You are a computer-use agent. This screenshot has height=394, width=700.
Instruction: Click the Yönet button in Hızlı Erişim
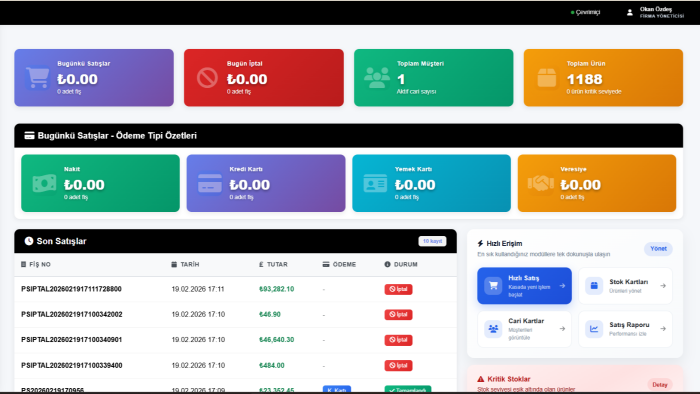tap(658, 249)
